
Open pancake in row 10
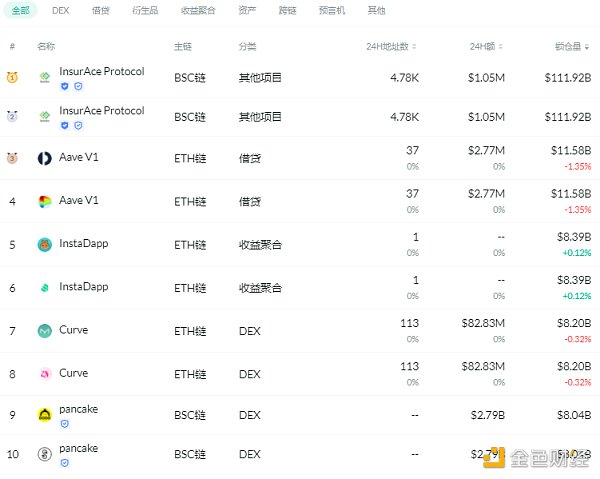pyautogui.click(x=78, y=448)
